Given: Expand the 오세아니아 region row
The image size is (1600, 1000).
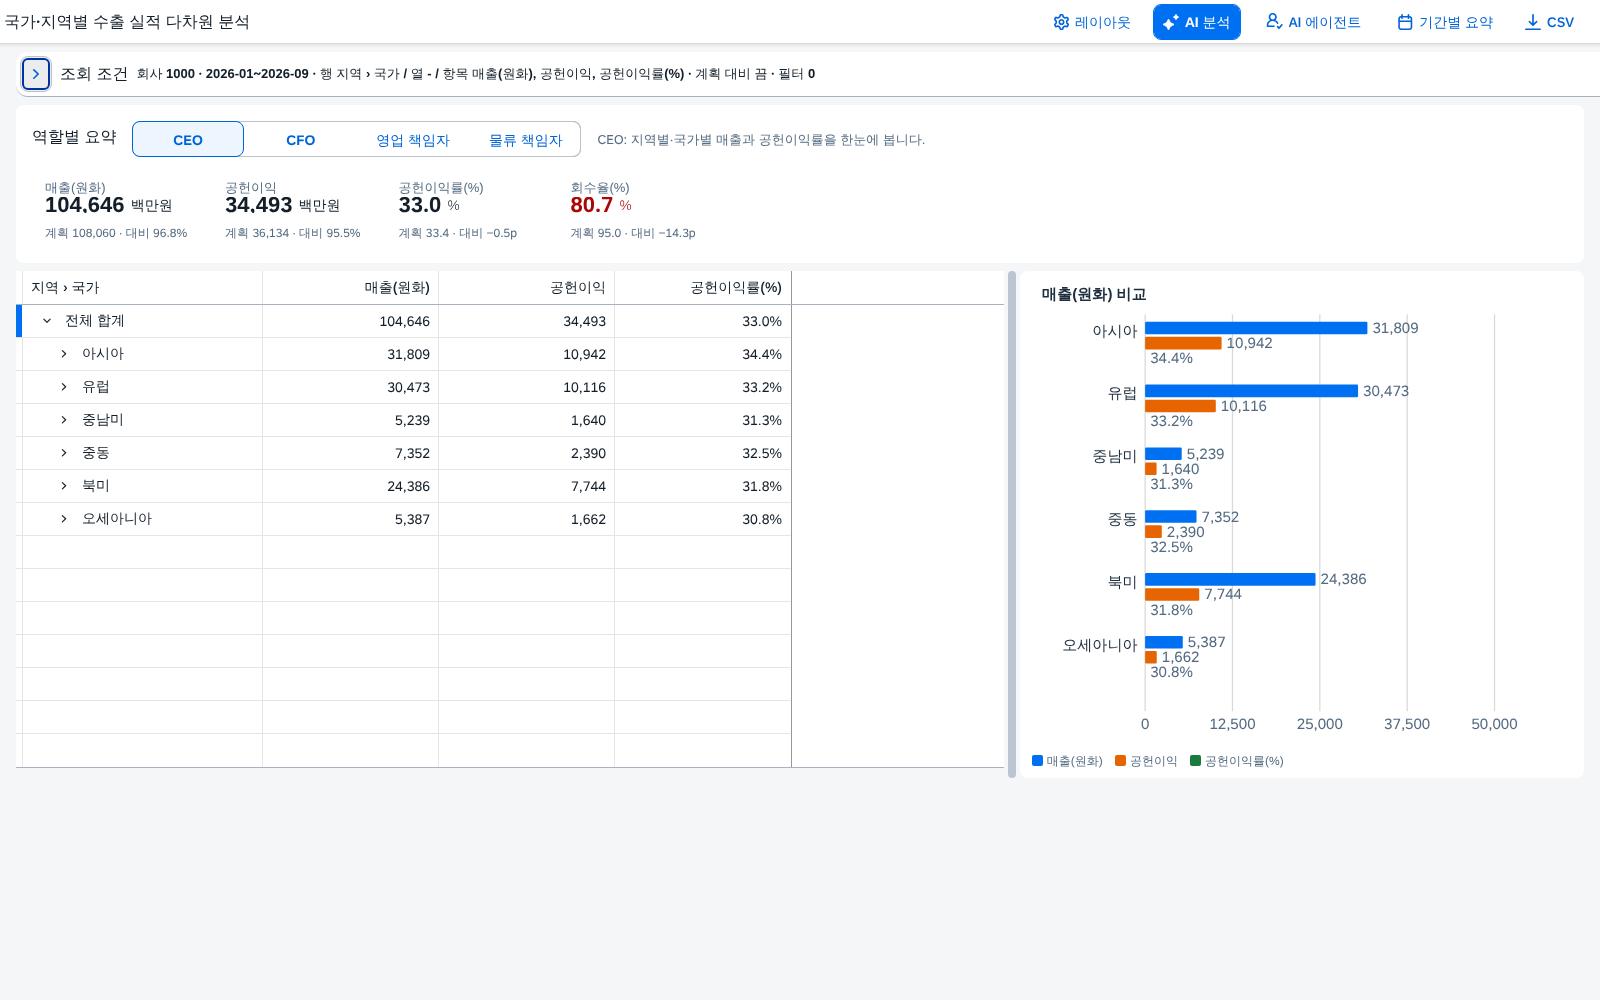Looking at the screenshot, I should (64, 519).
